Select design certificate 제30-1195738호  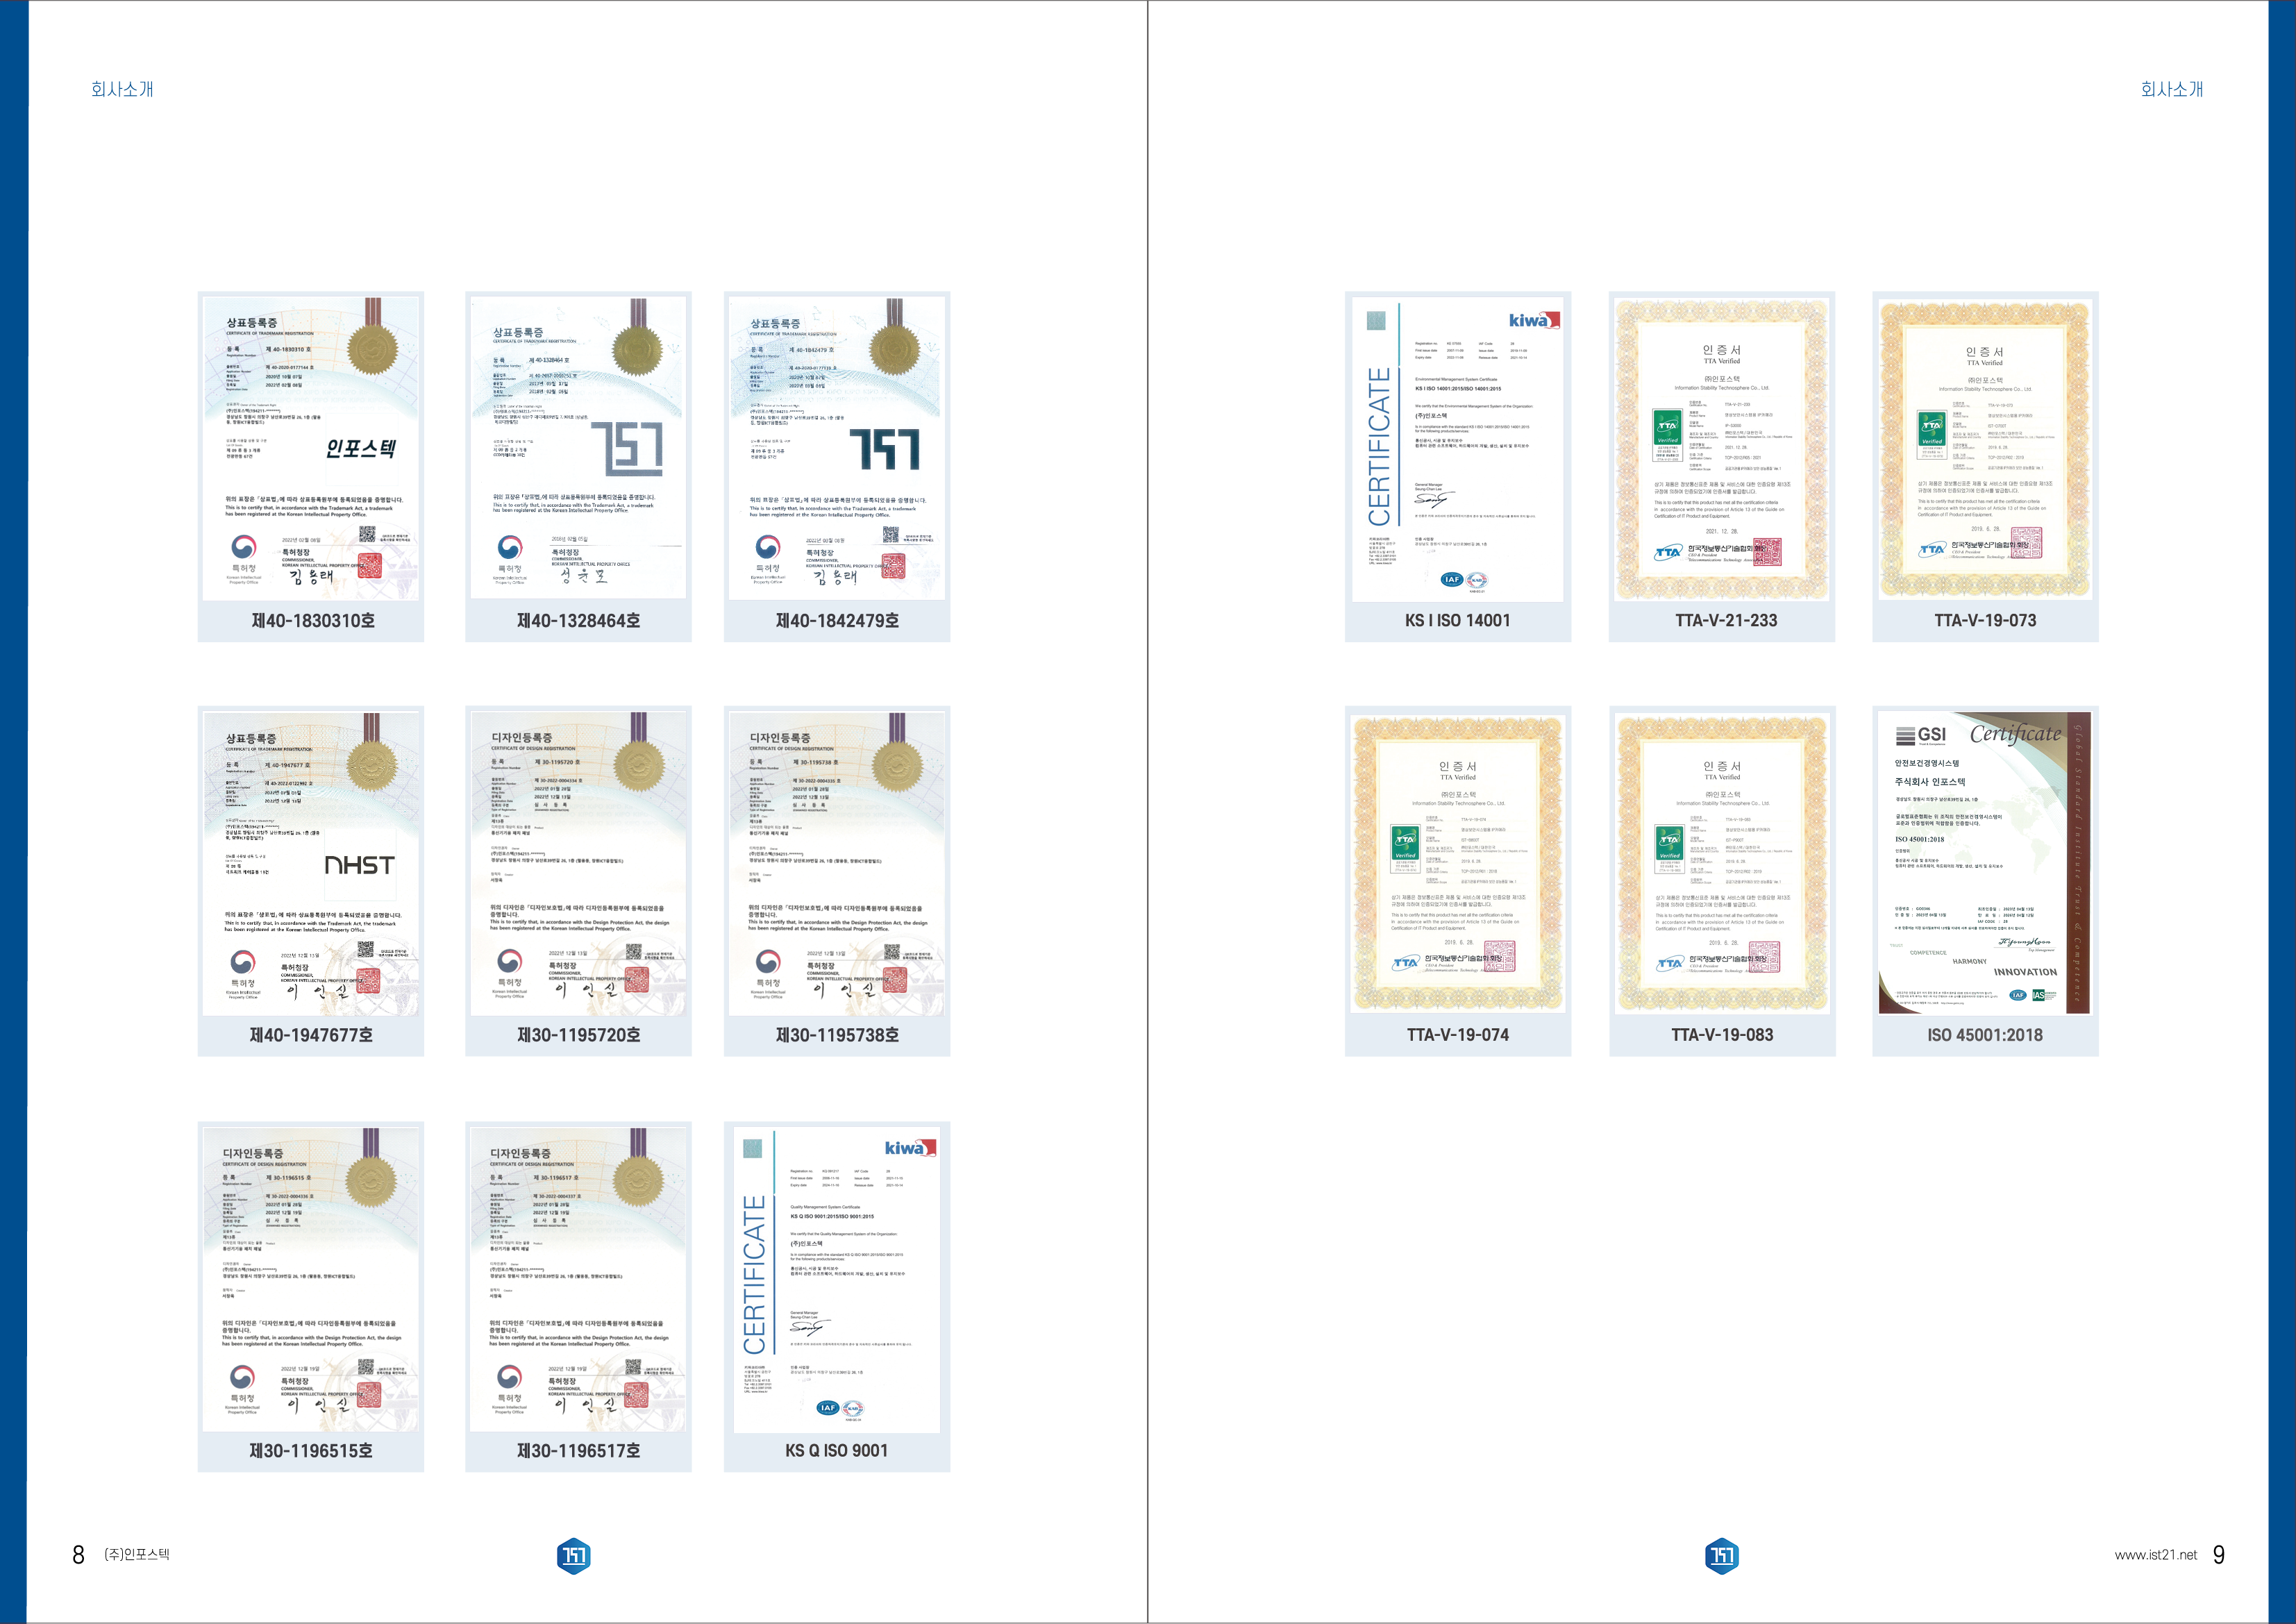[837, 863]
